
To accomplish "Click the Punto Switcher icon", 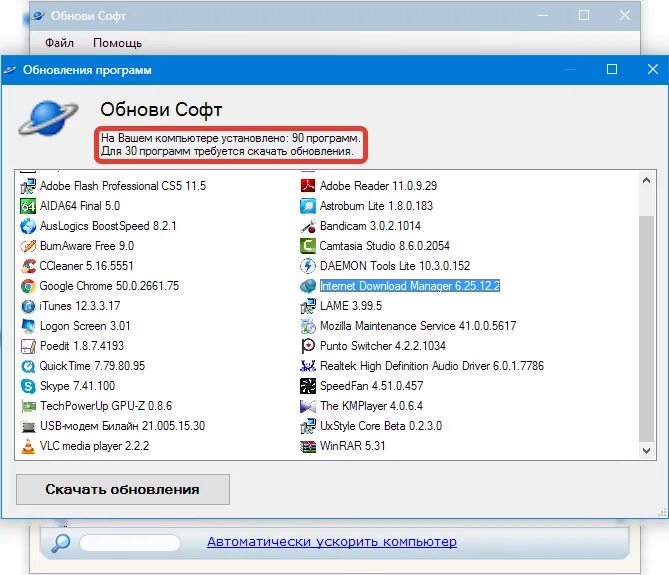I will click(308, 346).
